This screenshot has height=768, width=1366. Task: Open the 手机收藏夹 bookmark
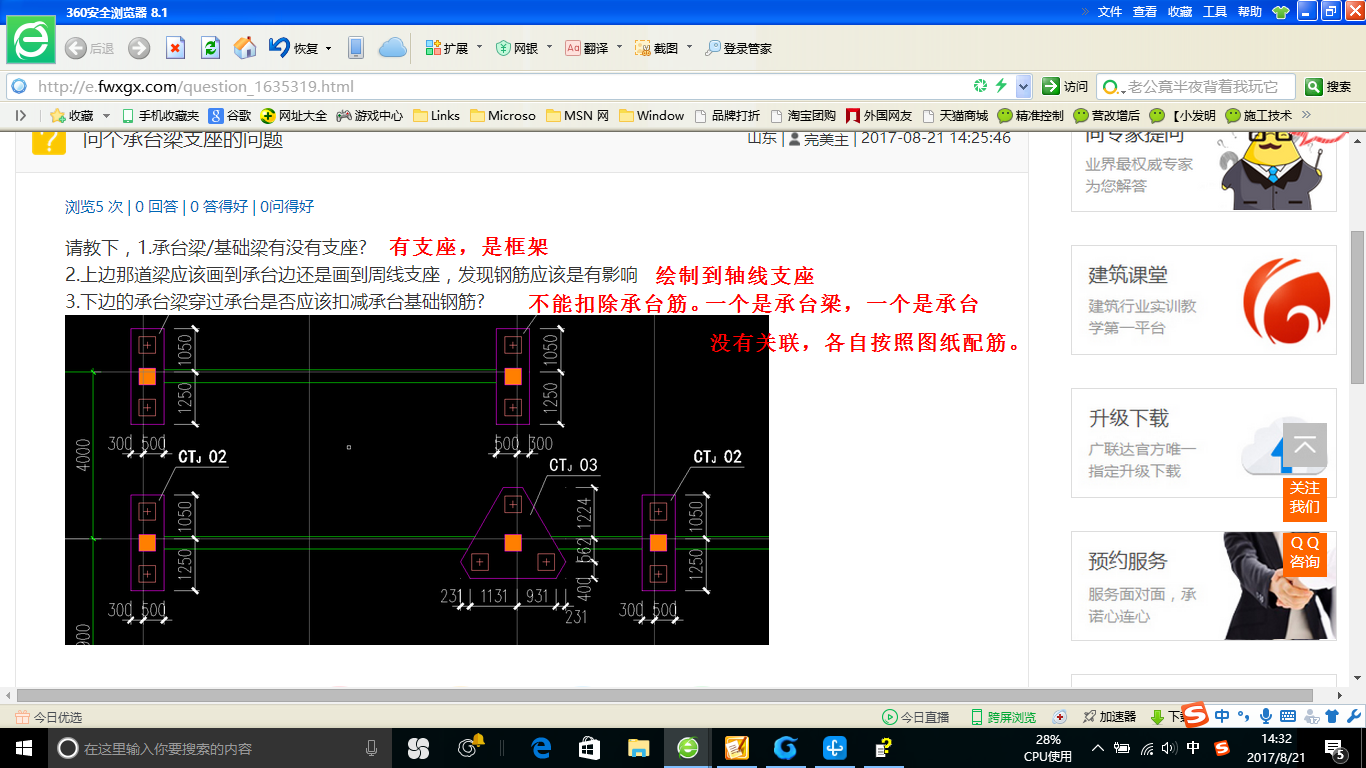(159, 116)
